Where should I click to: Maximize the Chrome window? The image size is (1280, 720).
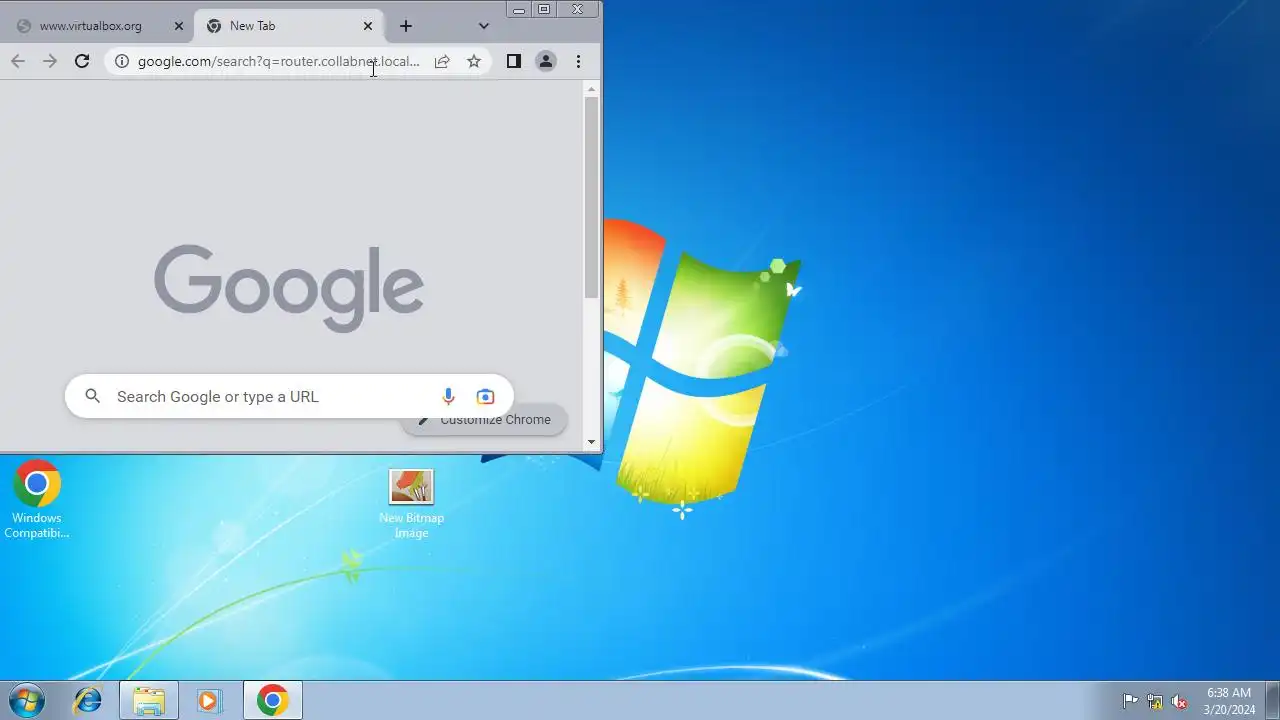coord(544,9)
